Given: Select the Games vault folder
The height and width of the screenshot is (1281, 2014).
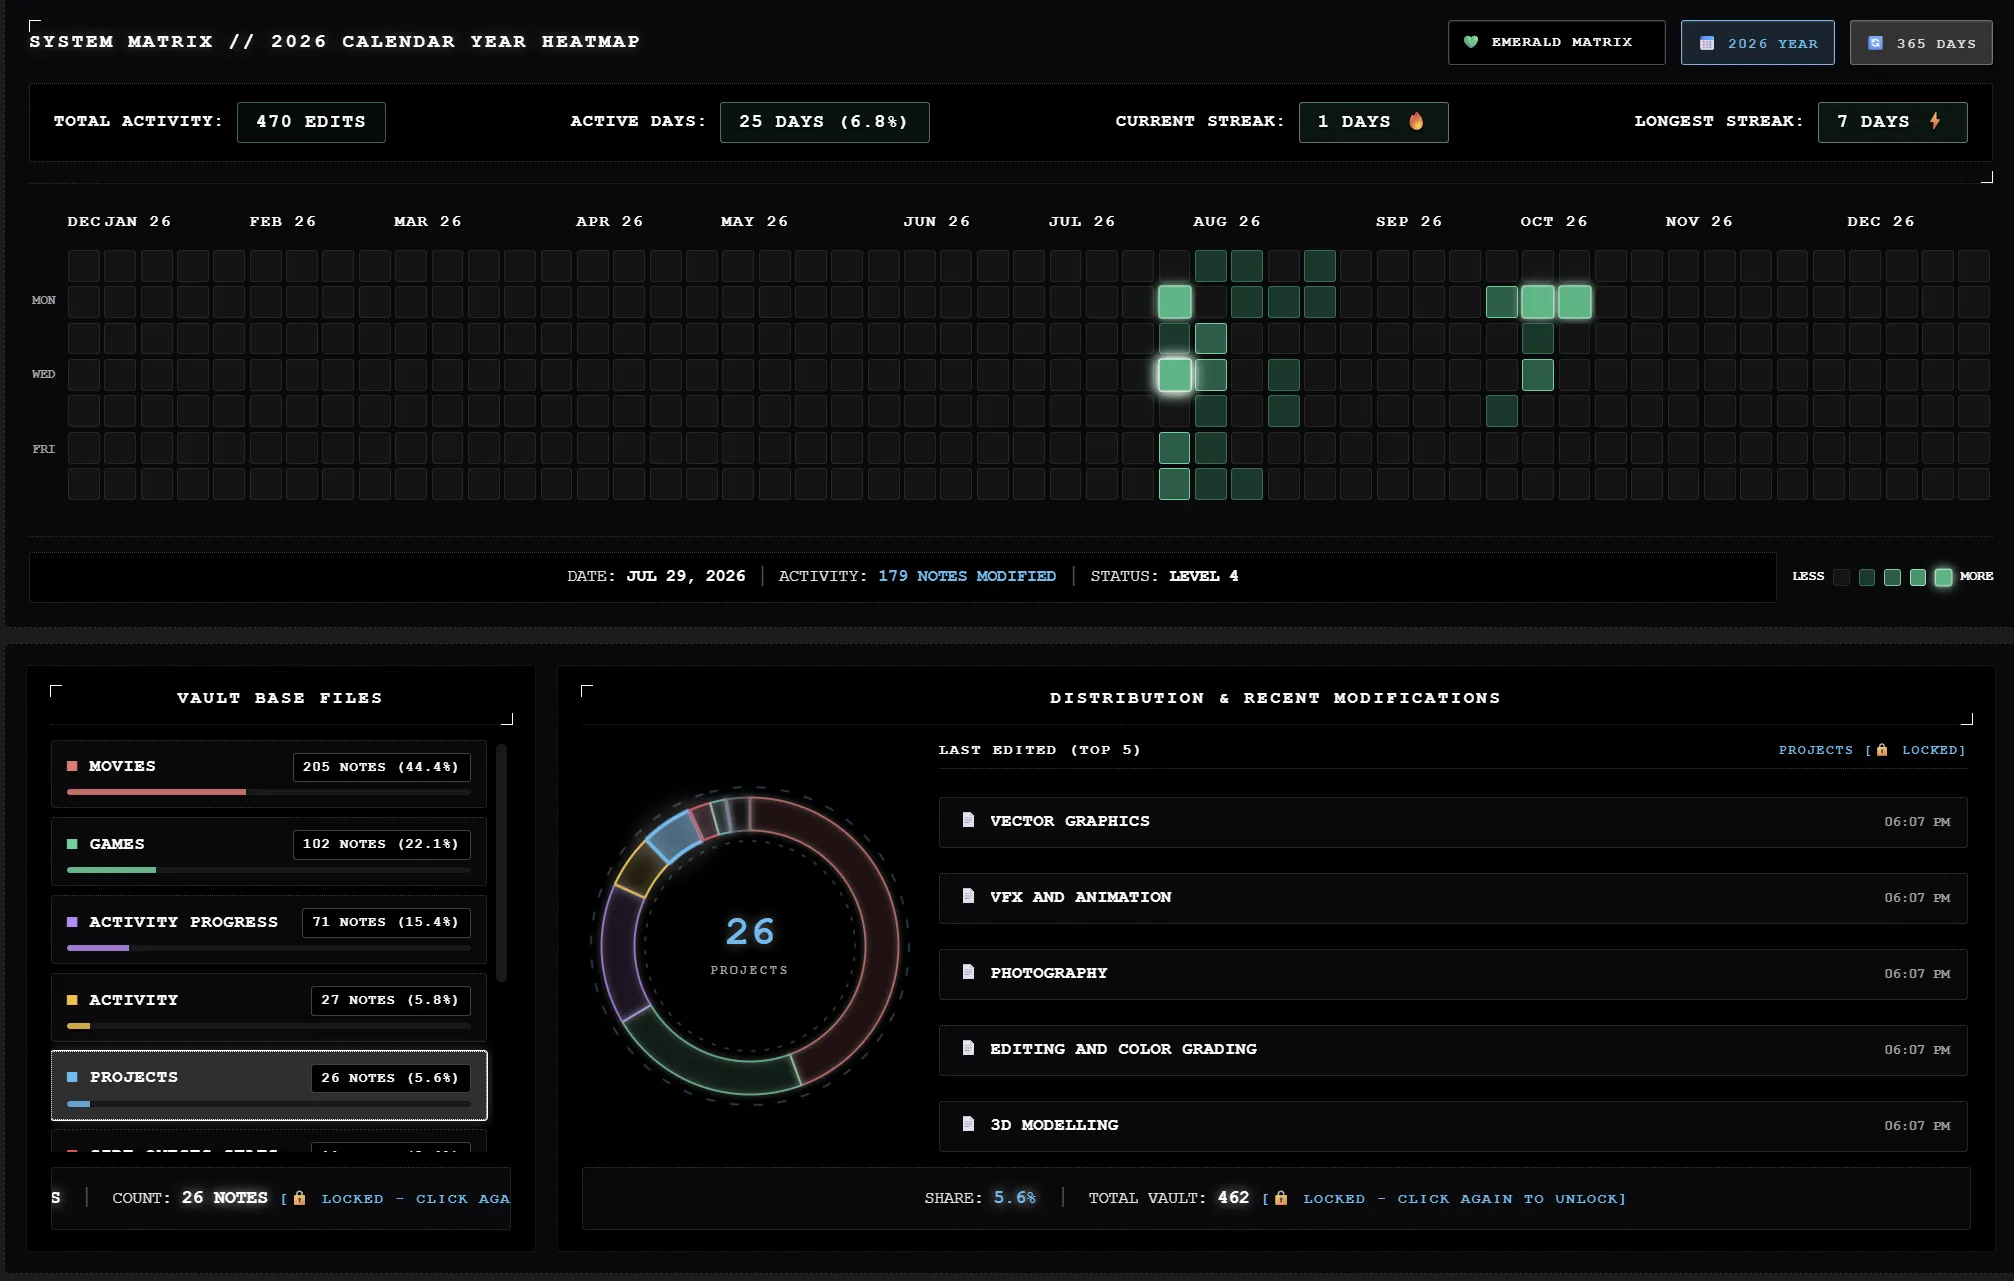Looking at the screenshot, I should [x=269, y=852].
